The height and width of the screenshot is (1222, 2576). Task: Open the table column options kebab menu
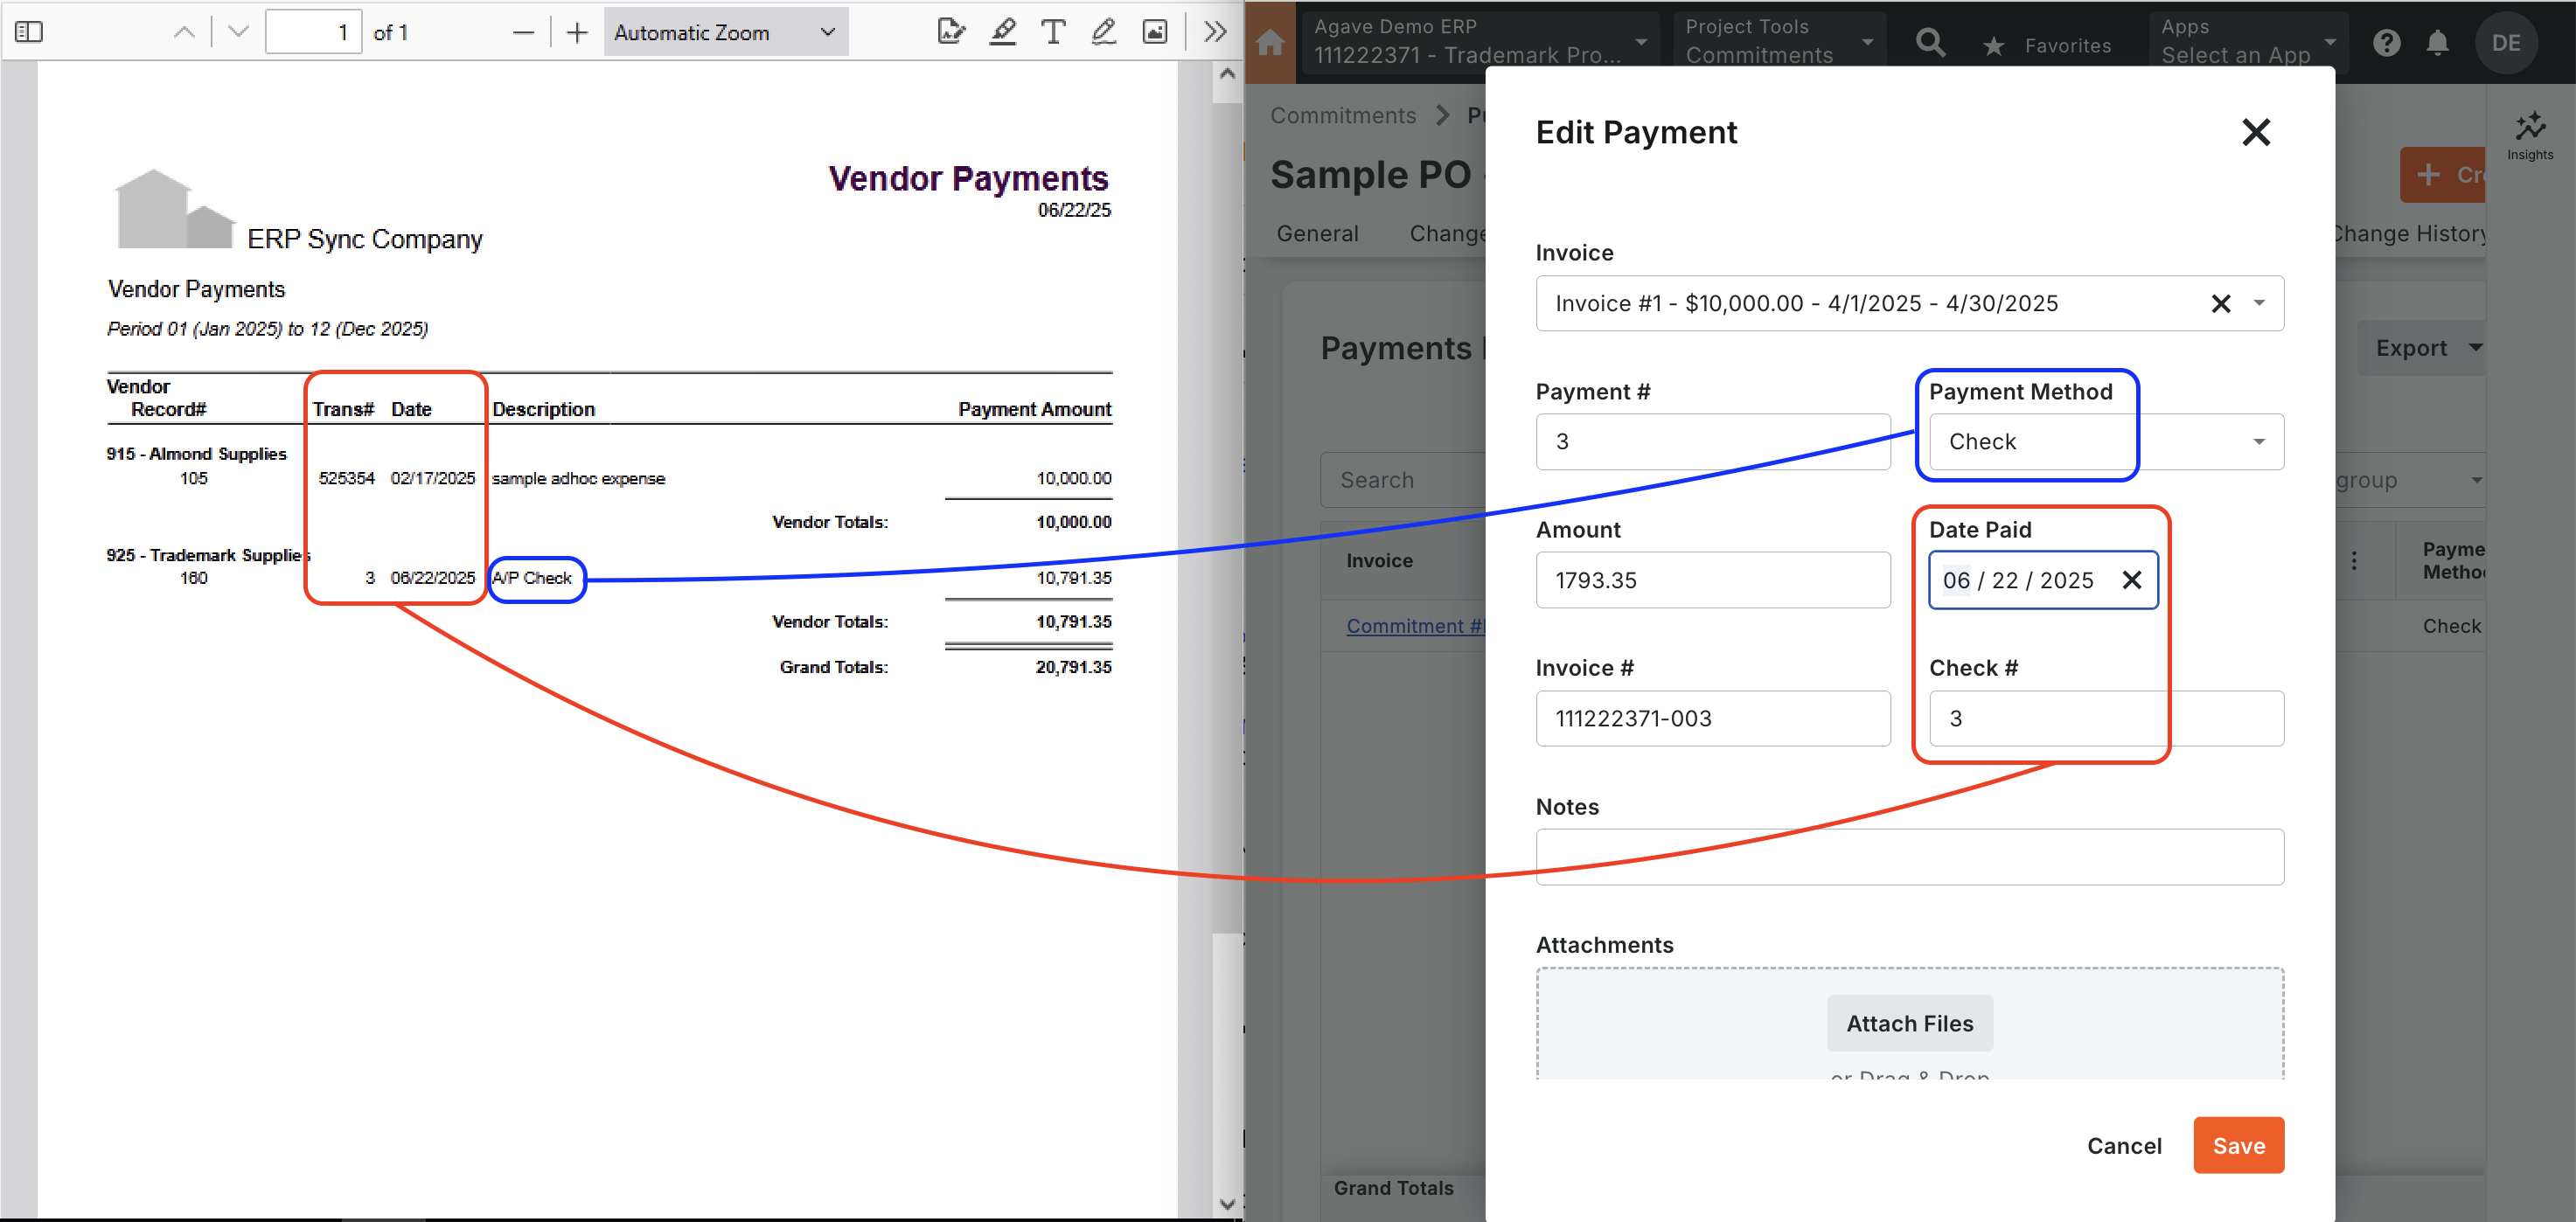2353,561
